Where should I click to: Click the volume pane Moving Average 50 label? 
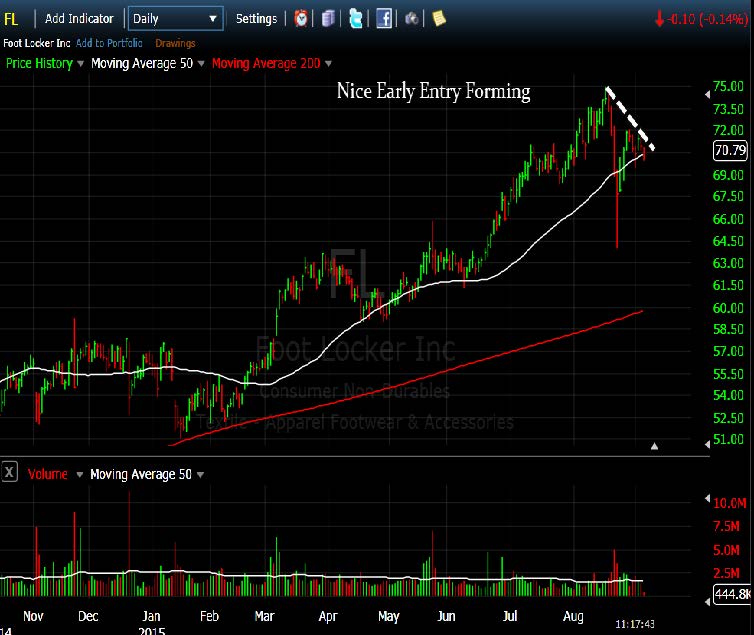[141, 474]
